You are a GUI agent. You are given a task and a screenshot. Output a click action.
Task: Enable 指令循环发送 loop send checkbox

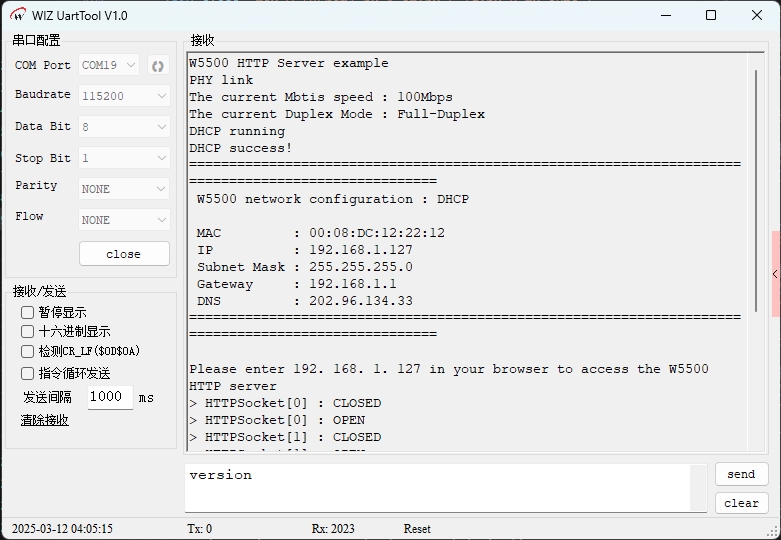point(28,373)
